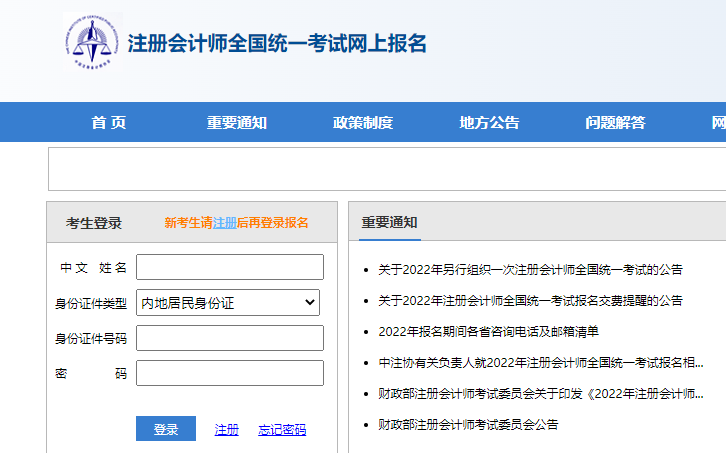Image resolution: width=726 pixels, height=453 pixels.
Task: Open 中注协有关负责人 announcement link
Action: tap(540, 362)
